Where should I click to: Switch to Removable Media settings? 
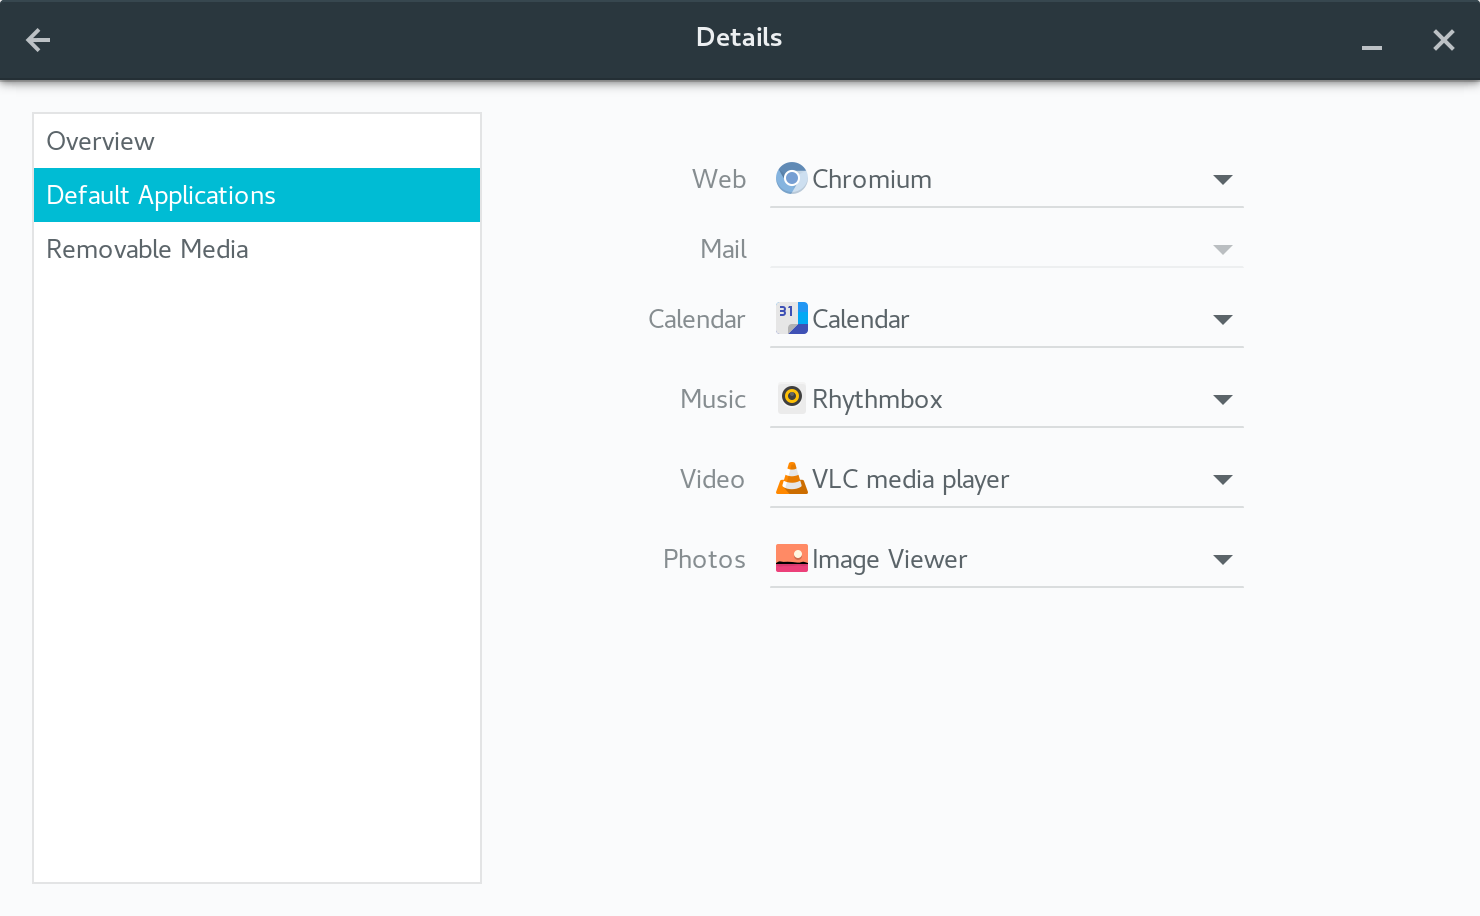pyautogui.click(x=147, y=249)
